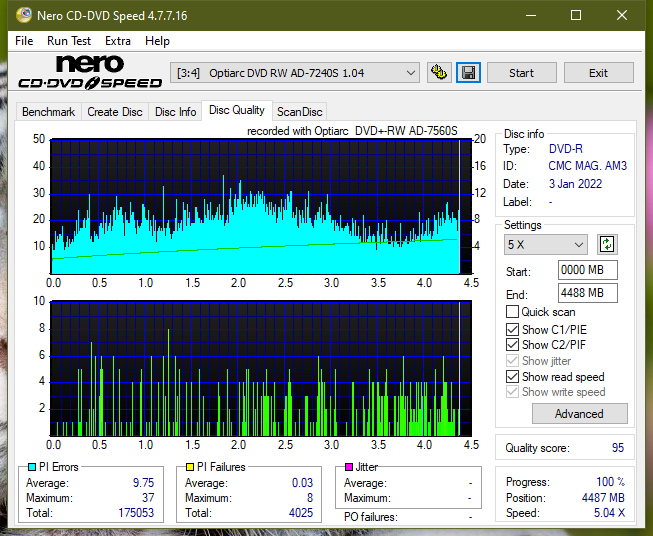Click the Nero app icon in title bar
This screenshot has width=653, height=536.
24,15
